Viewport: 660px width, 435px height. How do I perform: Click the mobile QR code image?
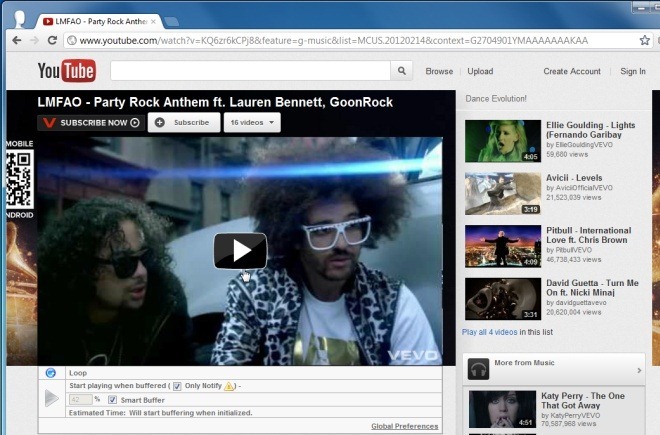point(19,179)
